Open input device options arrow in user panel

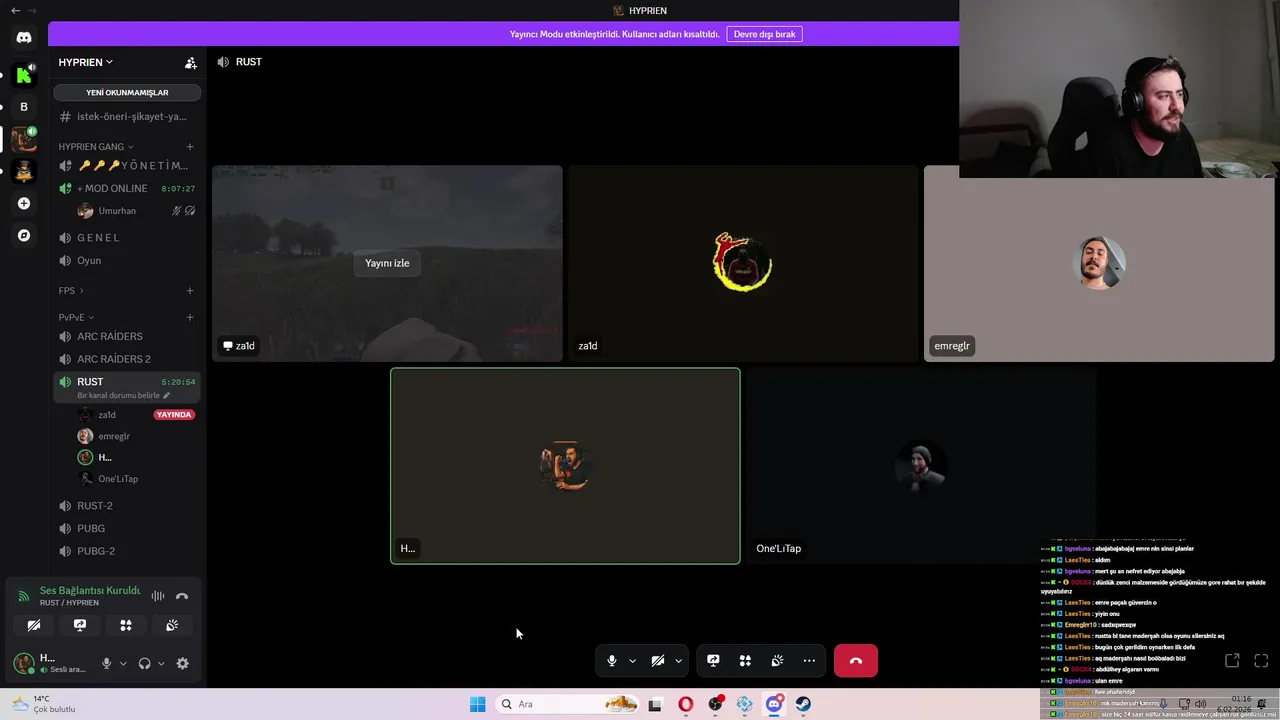coord(123,663)
